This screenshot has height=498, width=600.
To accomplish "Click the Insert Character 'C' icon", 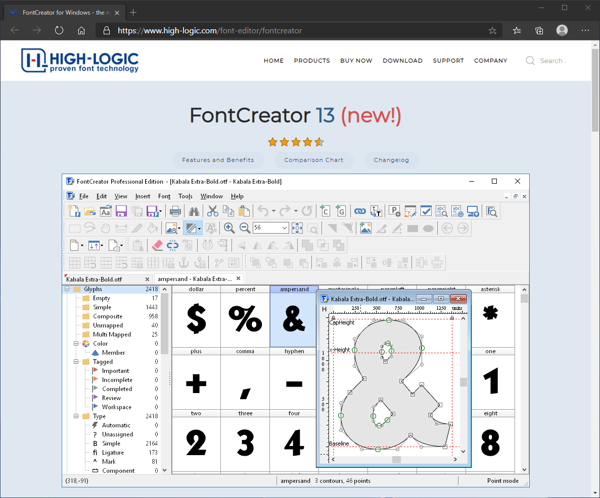I will [x=325, y=211].
